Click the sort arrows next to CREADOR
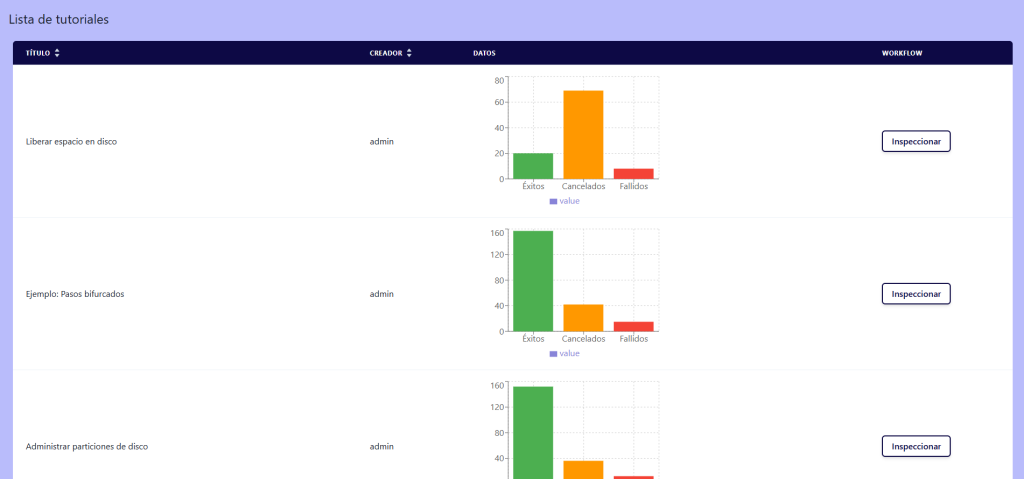The width and height of the screenshot is (1024, 479). point(409,53)
